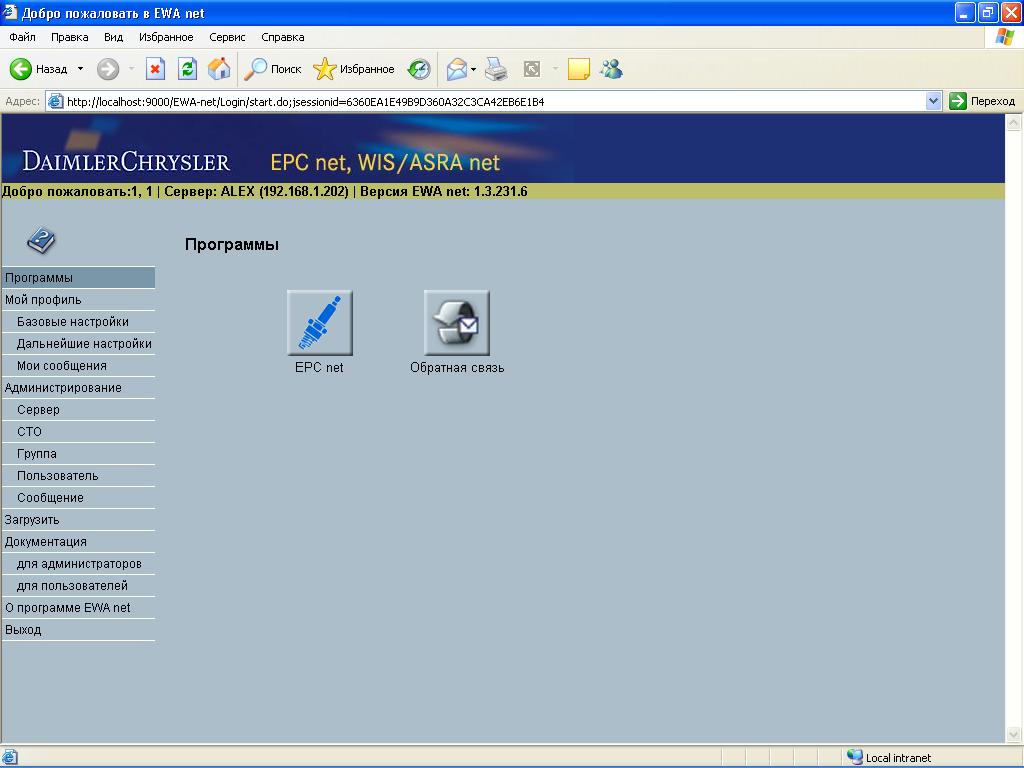The image size is (1024, 768).
Task: Click the Обратная связь text label
Action: (457, 368)
